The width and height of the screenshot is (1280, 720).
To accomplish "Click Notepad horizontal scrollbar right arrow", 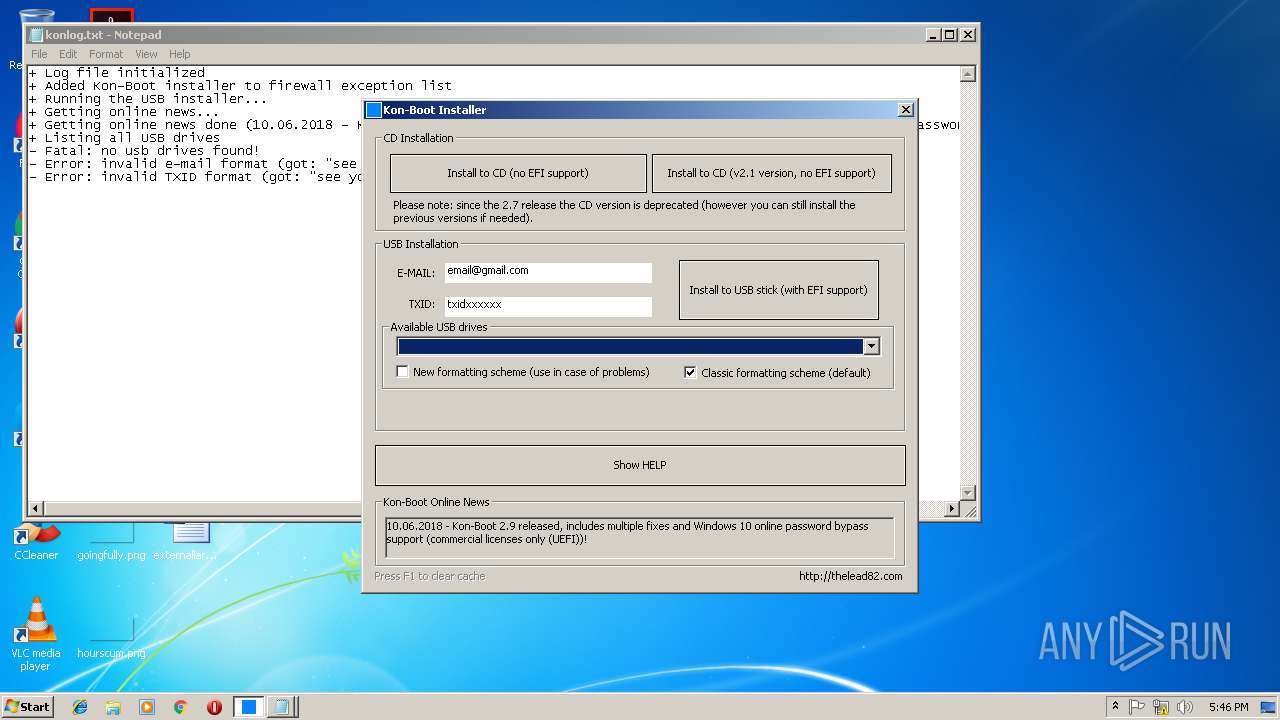I will pyautogui.click(x=952, y=509).
